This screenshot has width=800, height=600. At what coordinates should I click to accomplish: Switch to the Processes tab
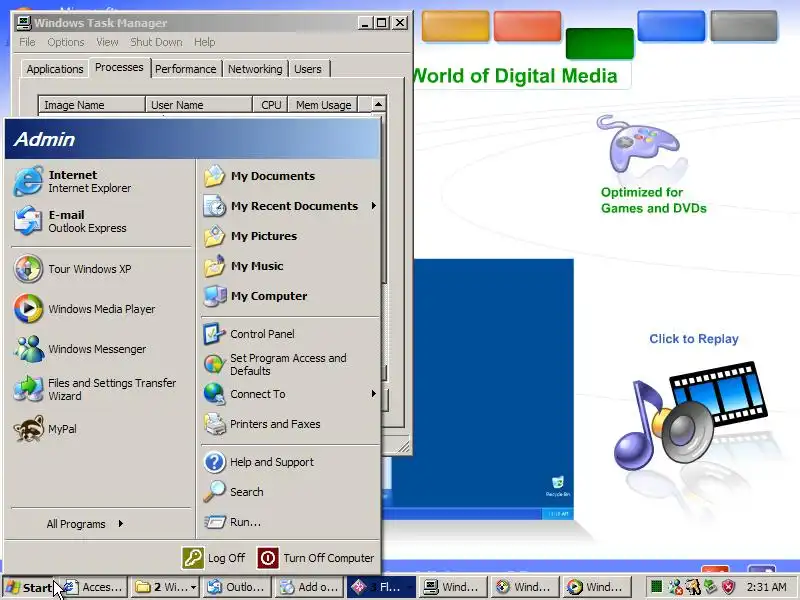[119, 67]
